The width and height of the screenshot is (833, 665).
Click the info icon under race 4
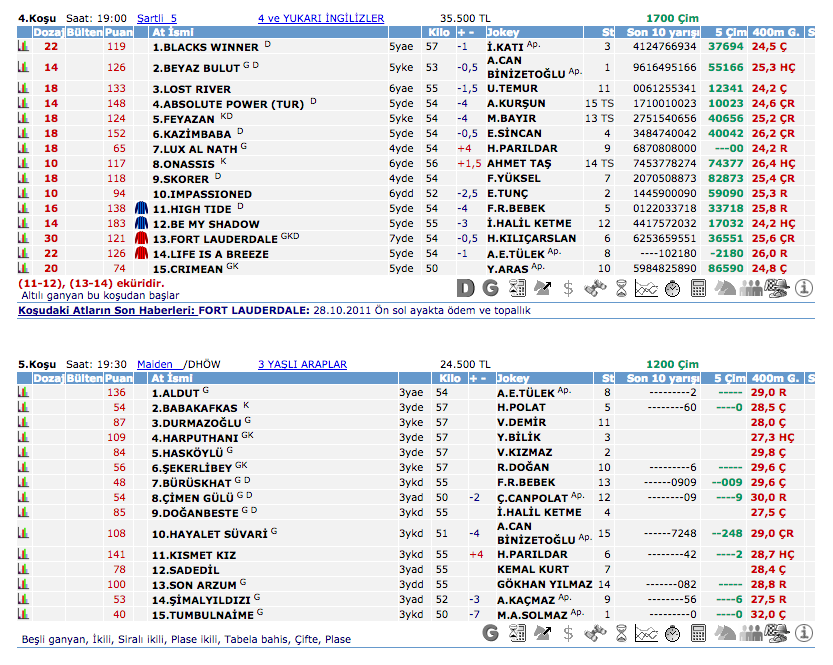(803, 289)
